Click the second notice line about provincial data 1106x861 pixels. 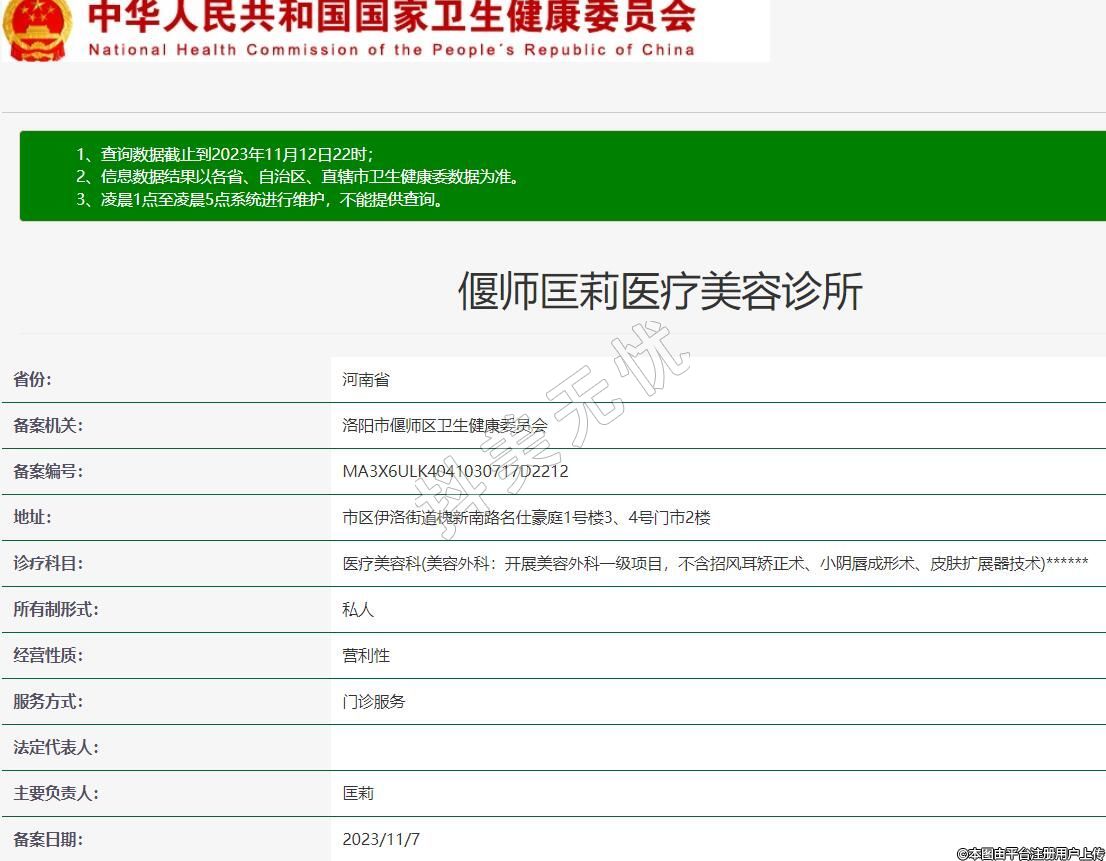[x=298, y=177]
